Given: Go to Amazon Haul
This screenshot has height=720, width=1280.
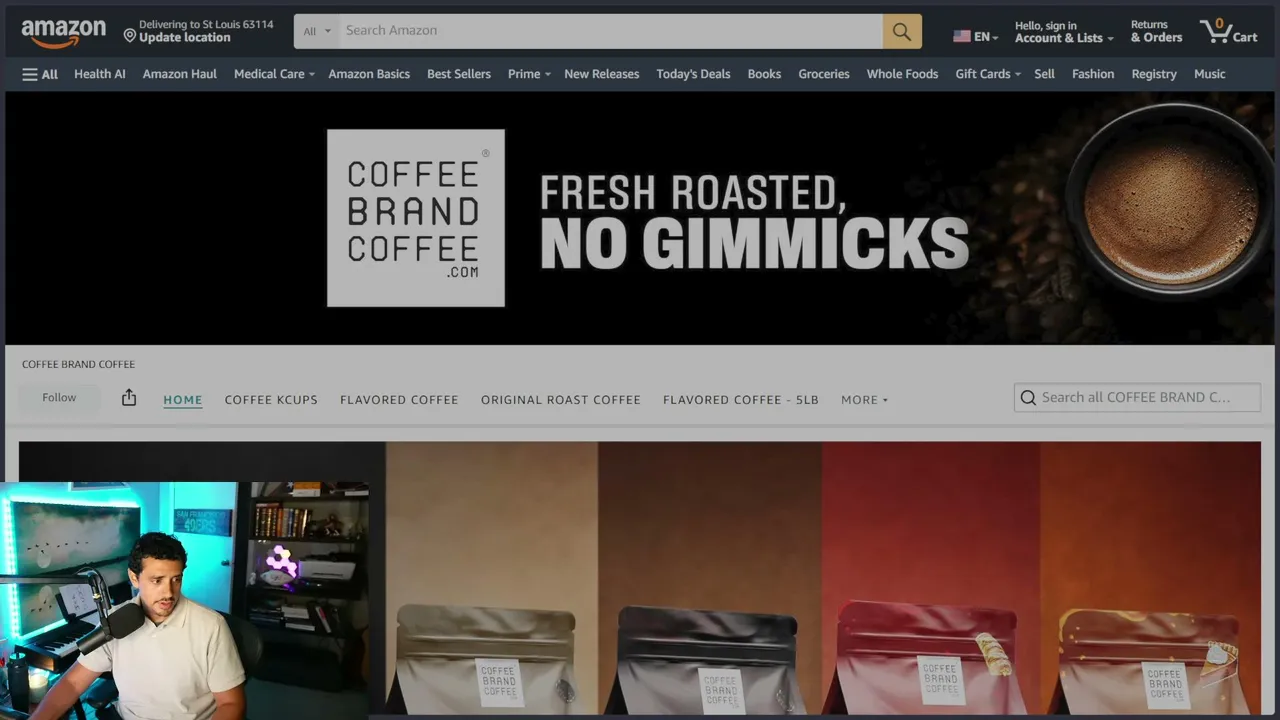Looking at the screenshot, I should click(180, 74).
